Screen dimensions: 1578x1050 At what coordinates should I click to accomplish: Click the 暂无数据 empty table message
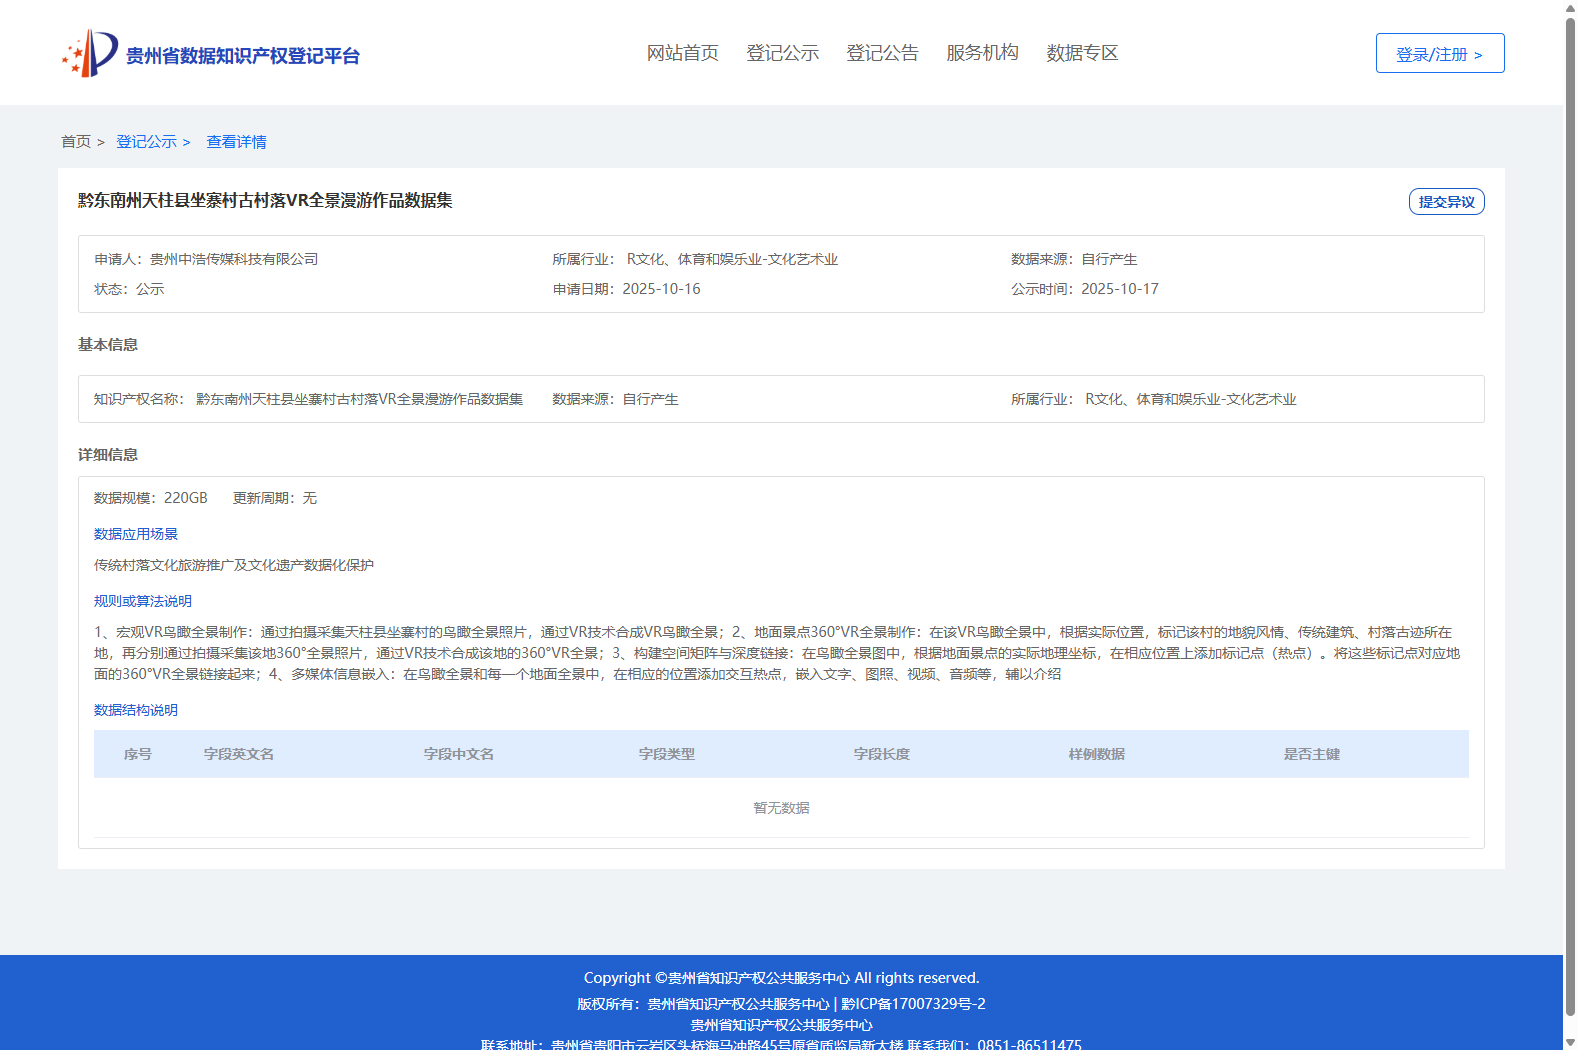(x=781, y=808)
